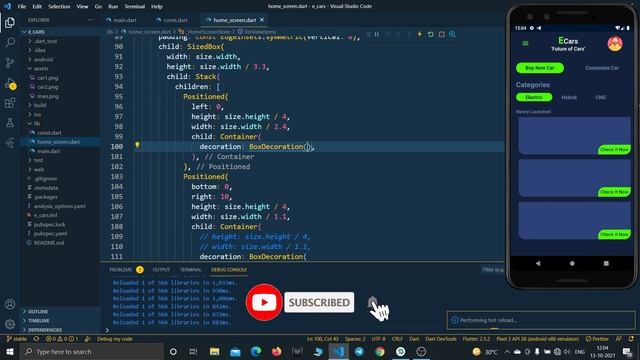Open the Accounts menu icon
Screen dimensions: 640x360
(x=10, y=304)
